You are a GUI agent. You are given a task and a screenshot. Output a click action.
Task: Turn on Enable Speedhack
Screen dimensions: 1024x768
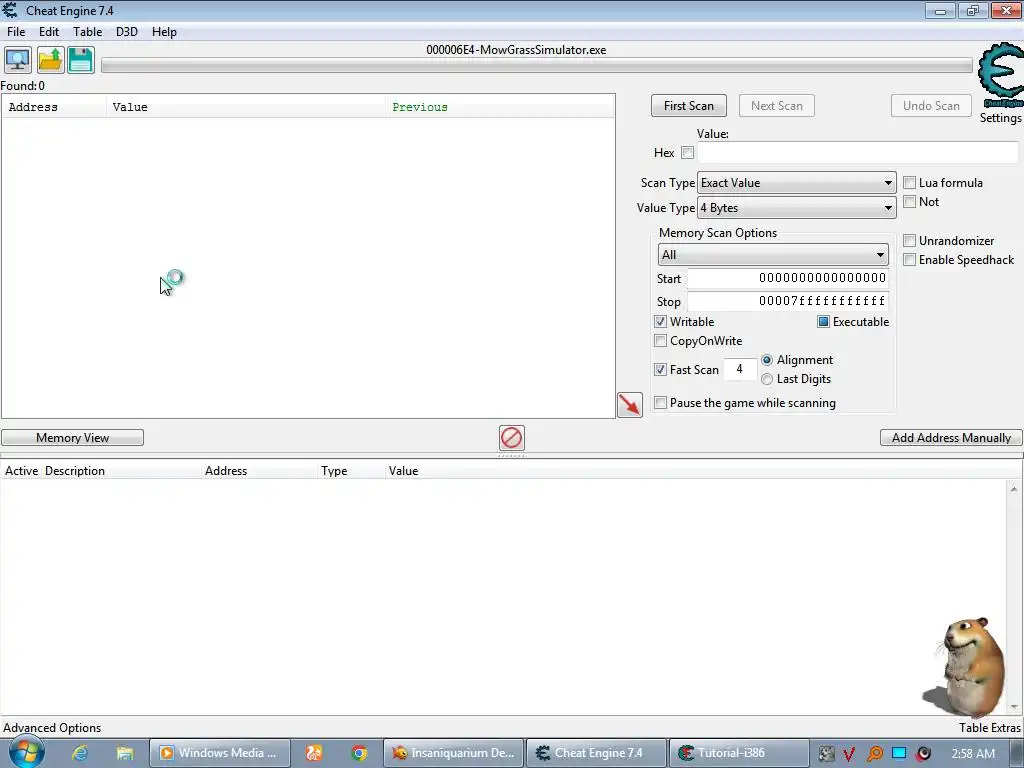click(909, 260)
